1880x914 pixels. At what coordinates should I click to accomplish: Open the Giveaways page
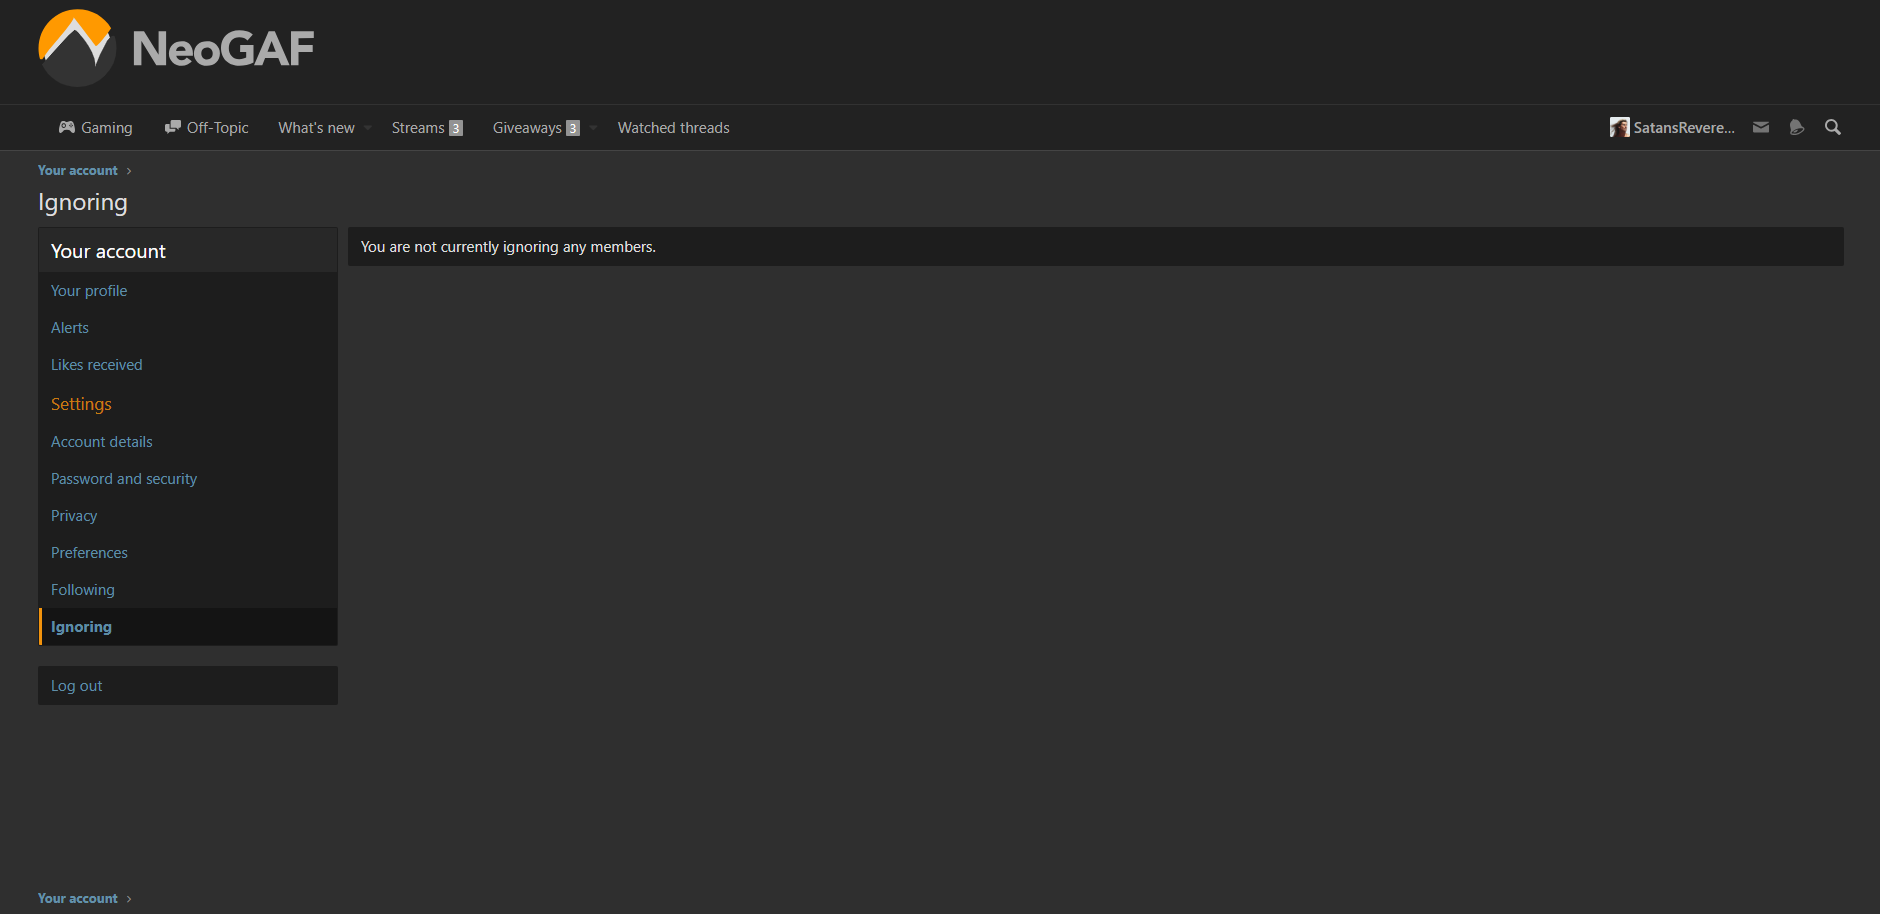(x=535, y=128)
